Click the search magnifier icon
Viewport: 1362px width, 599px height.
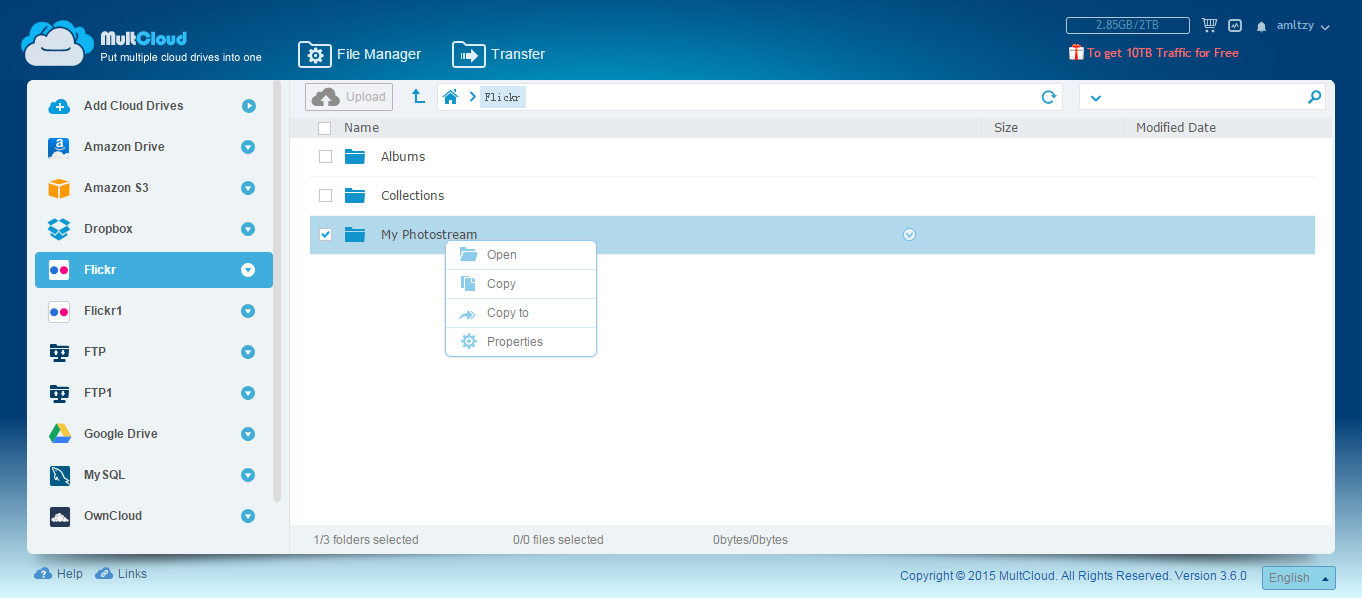[1314, 97]
